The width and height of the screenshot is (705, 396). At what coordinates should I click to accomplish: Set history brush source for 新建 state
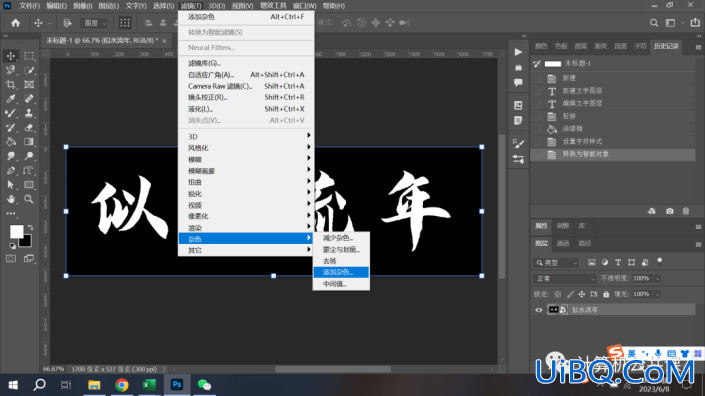[537, 78]
